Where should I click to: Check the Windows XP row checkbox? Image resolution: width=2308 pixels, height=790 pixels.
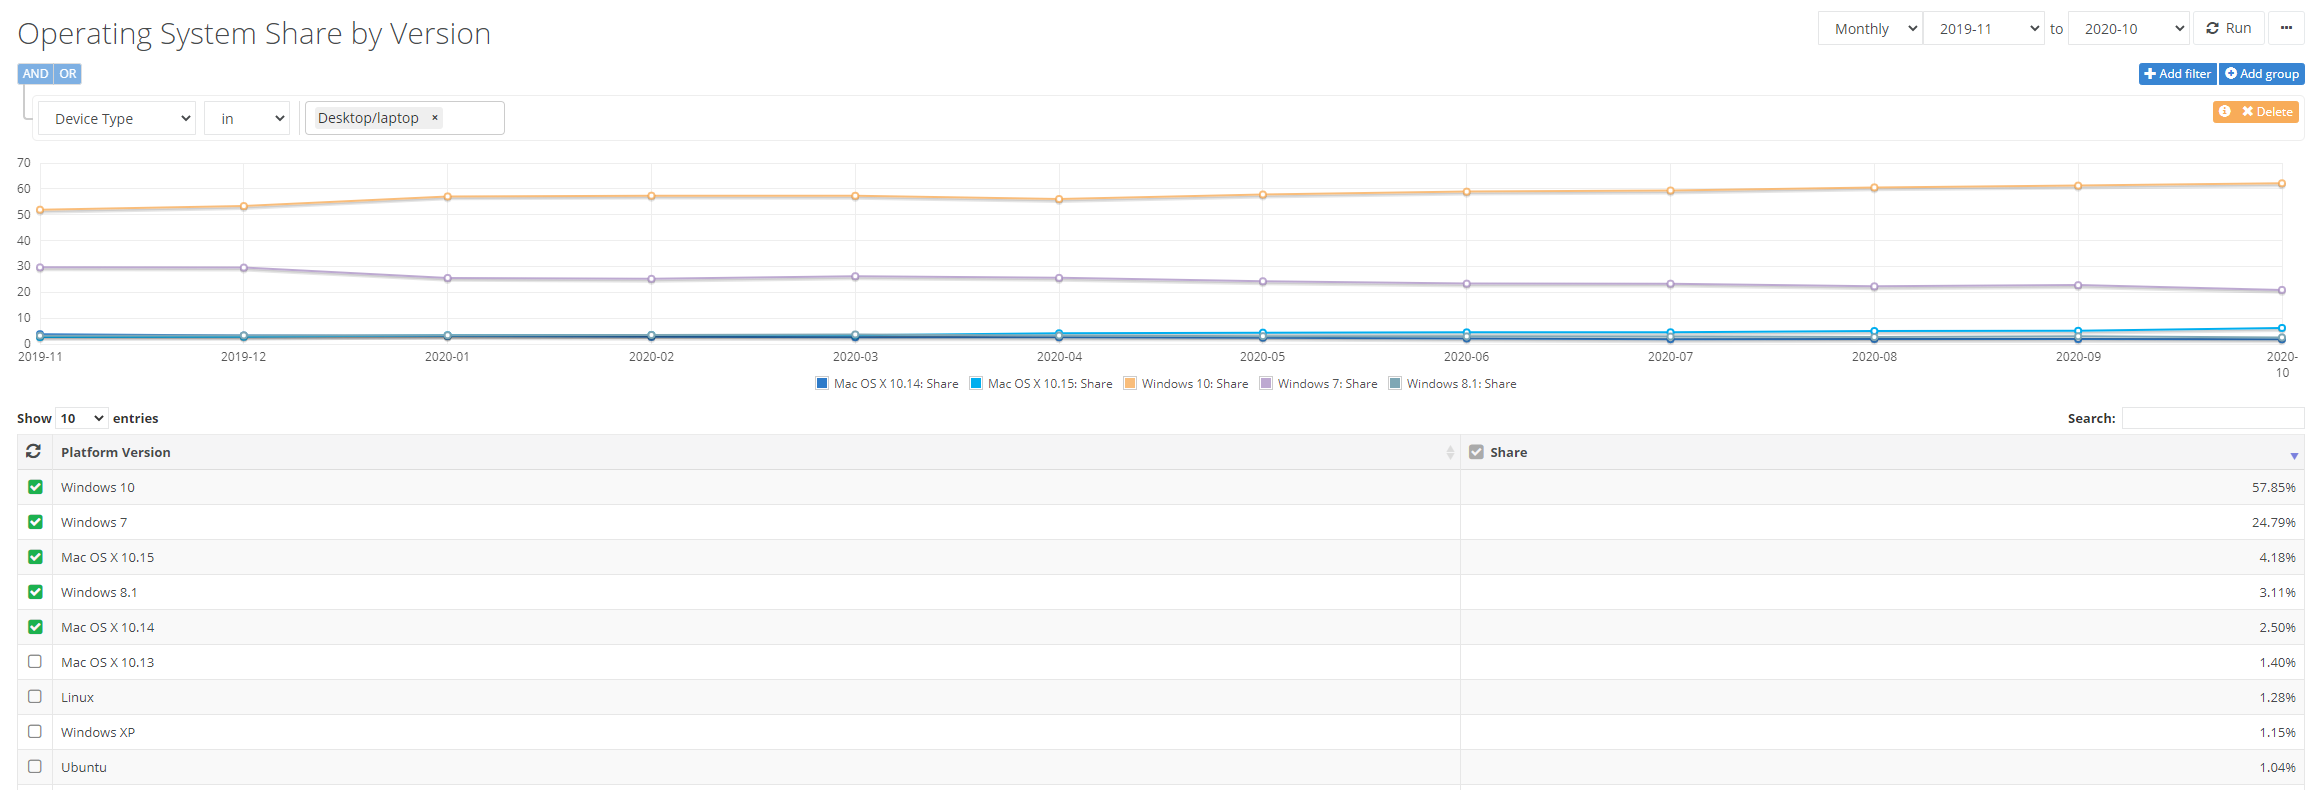click(35, 732)
